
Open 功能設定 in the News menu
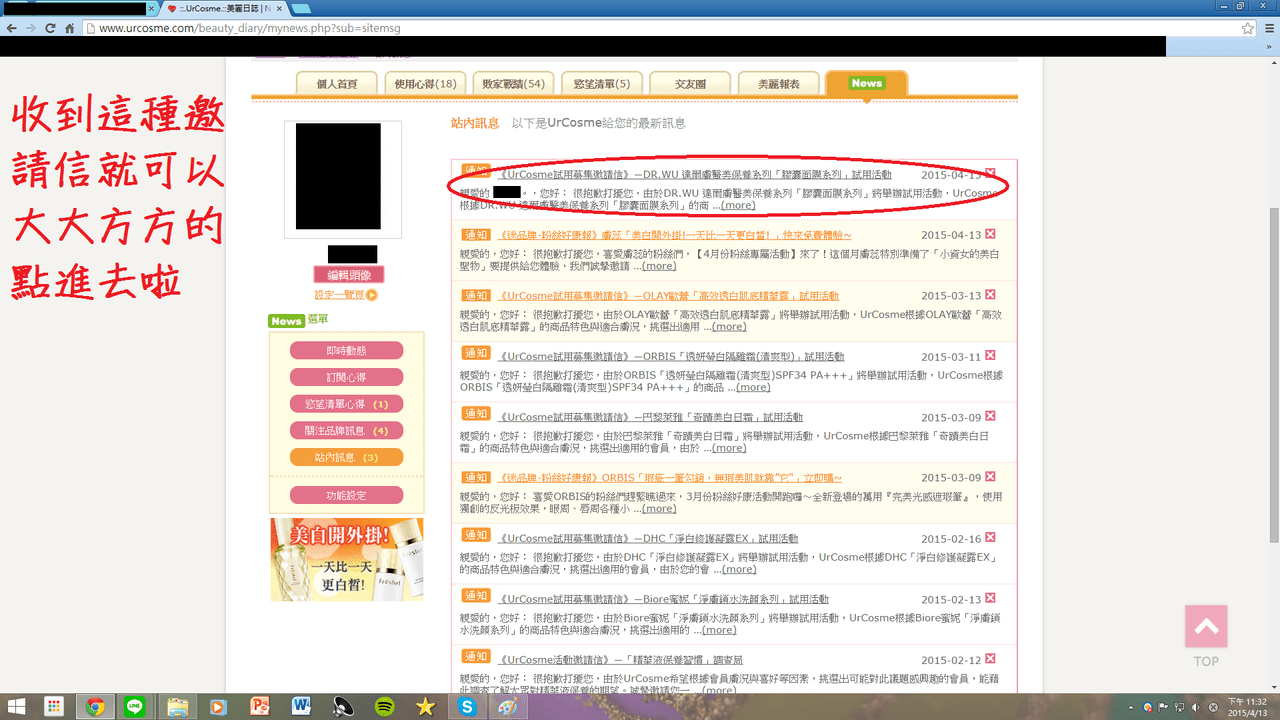tap(346, 495)
